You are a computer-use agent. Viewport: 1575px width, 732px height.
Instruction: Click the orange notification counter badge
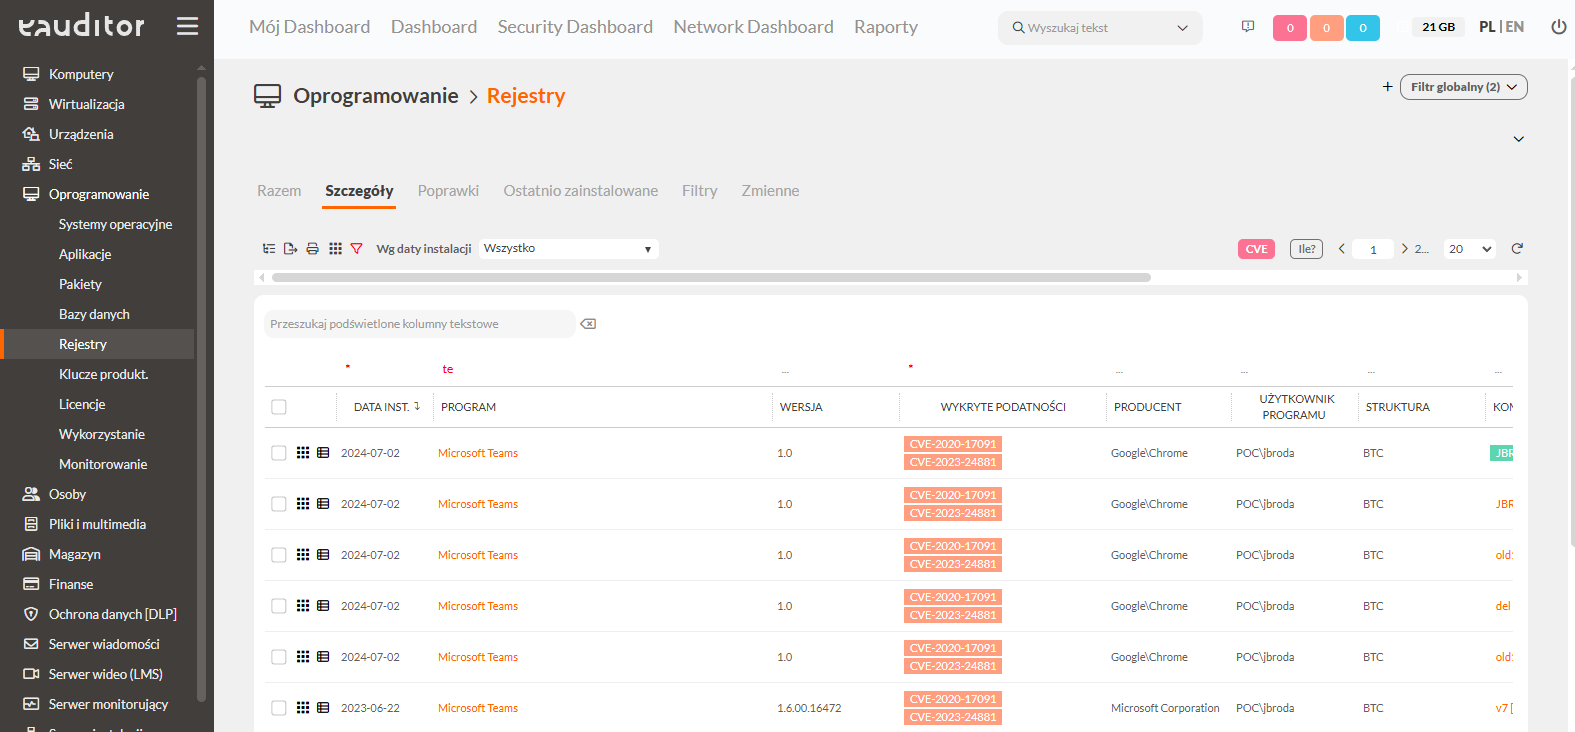[x=1326, y=28]
